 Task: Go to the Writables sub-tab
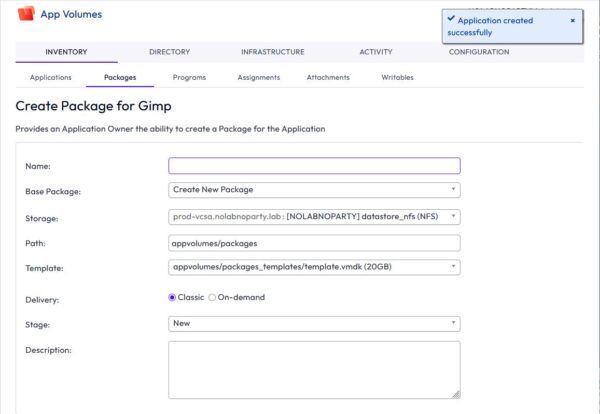[397, 77]
